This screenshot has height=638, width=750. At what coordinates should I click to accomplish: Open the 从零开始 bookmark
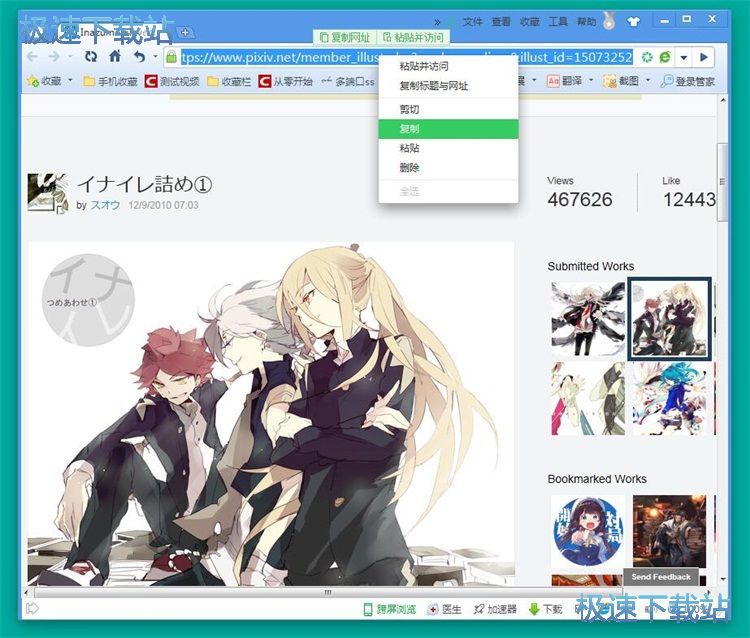286,81
